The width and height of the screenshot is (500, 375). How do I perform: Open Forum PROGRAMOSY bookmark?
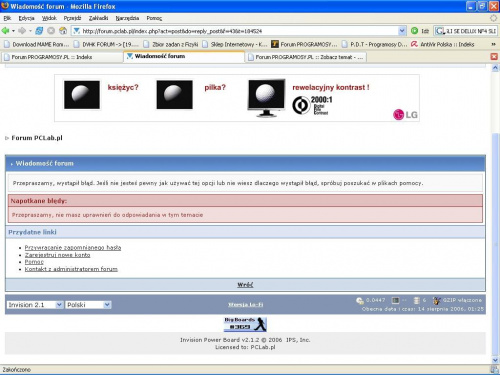(304, 44)
